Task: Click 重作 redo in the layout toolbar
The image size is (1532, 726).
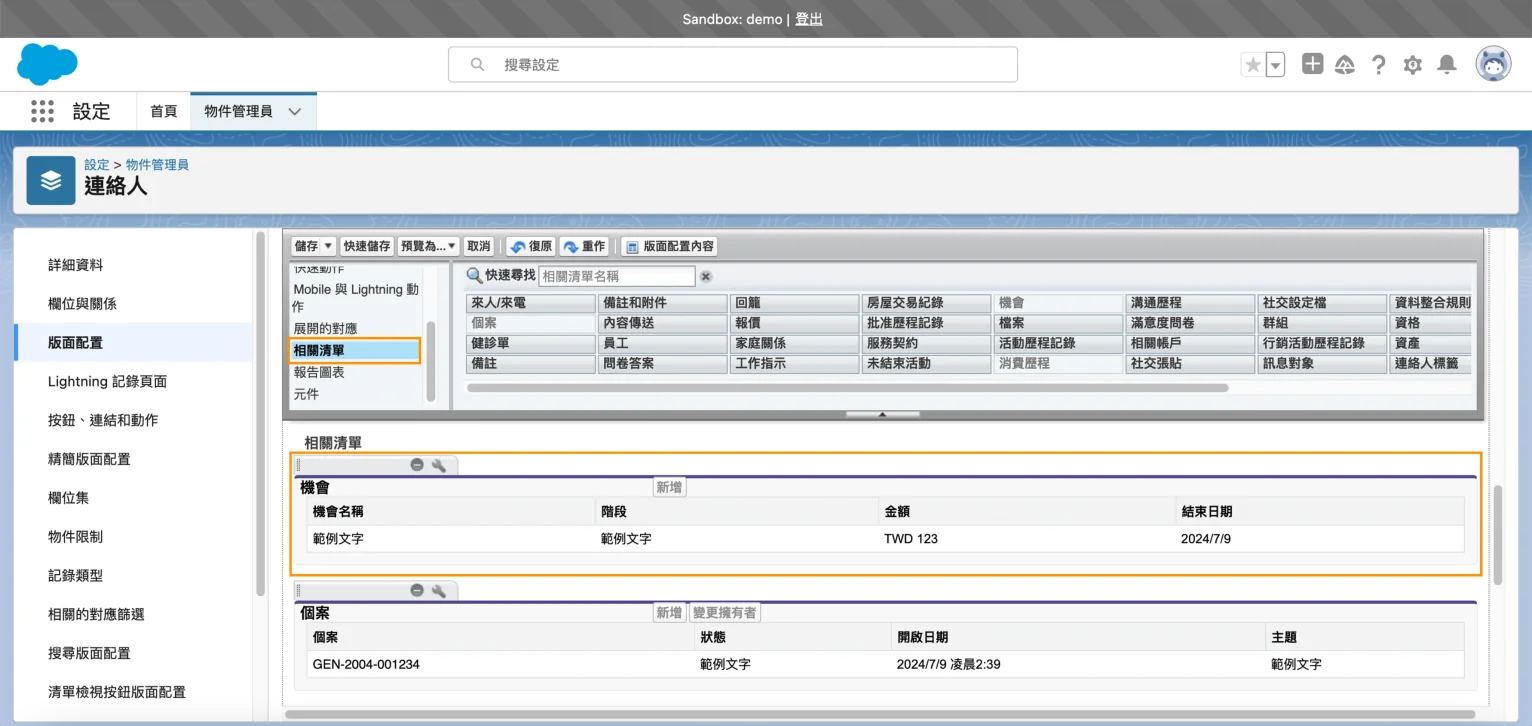Action: click(584, 246)
